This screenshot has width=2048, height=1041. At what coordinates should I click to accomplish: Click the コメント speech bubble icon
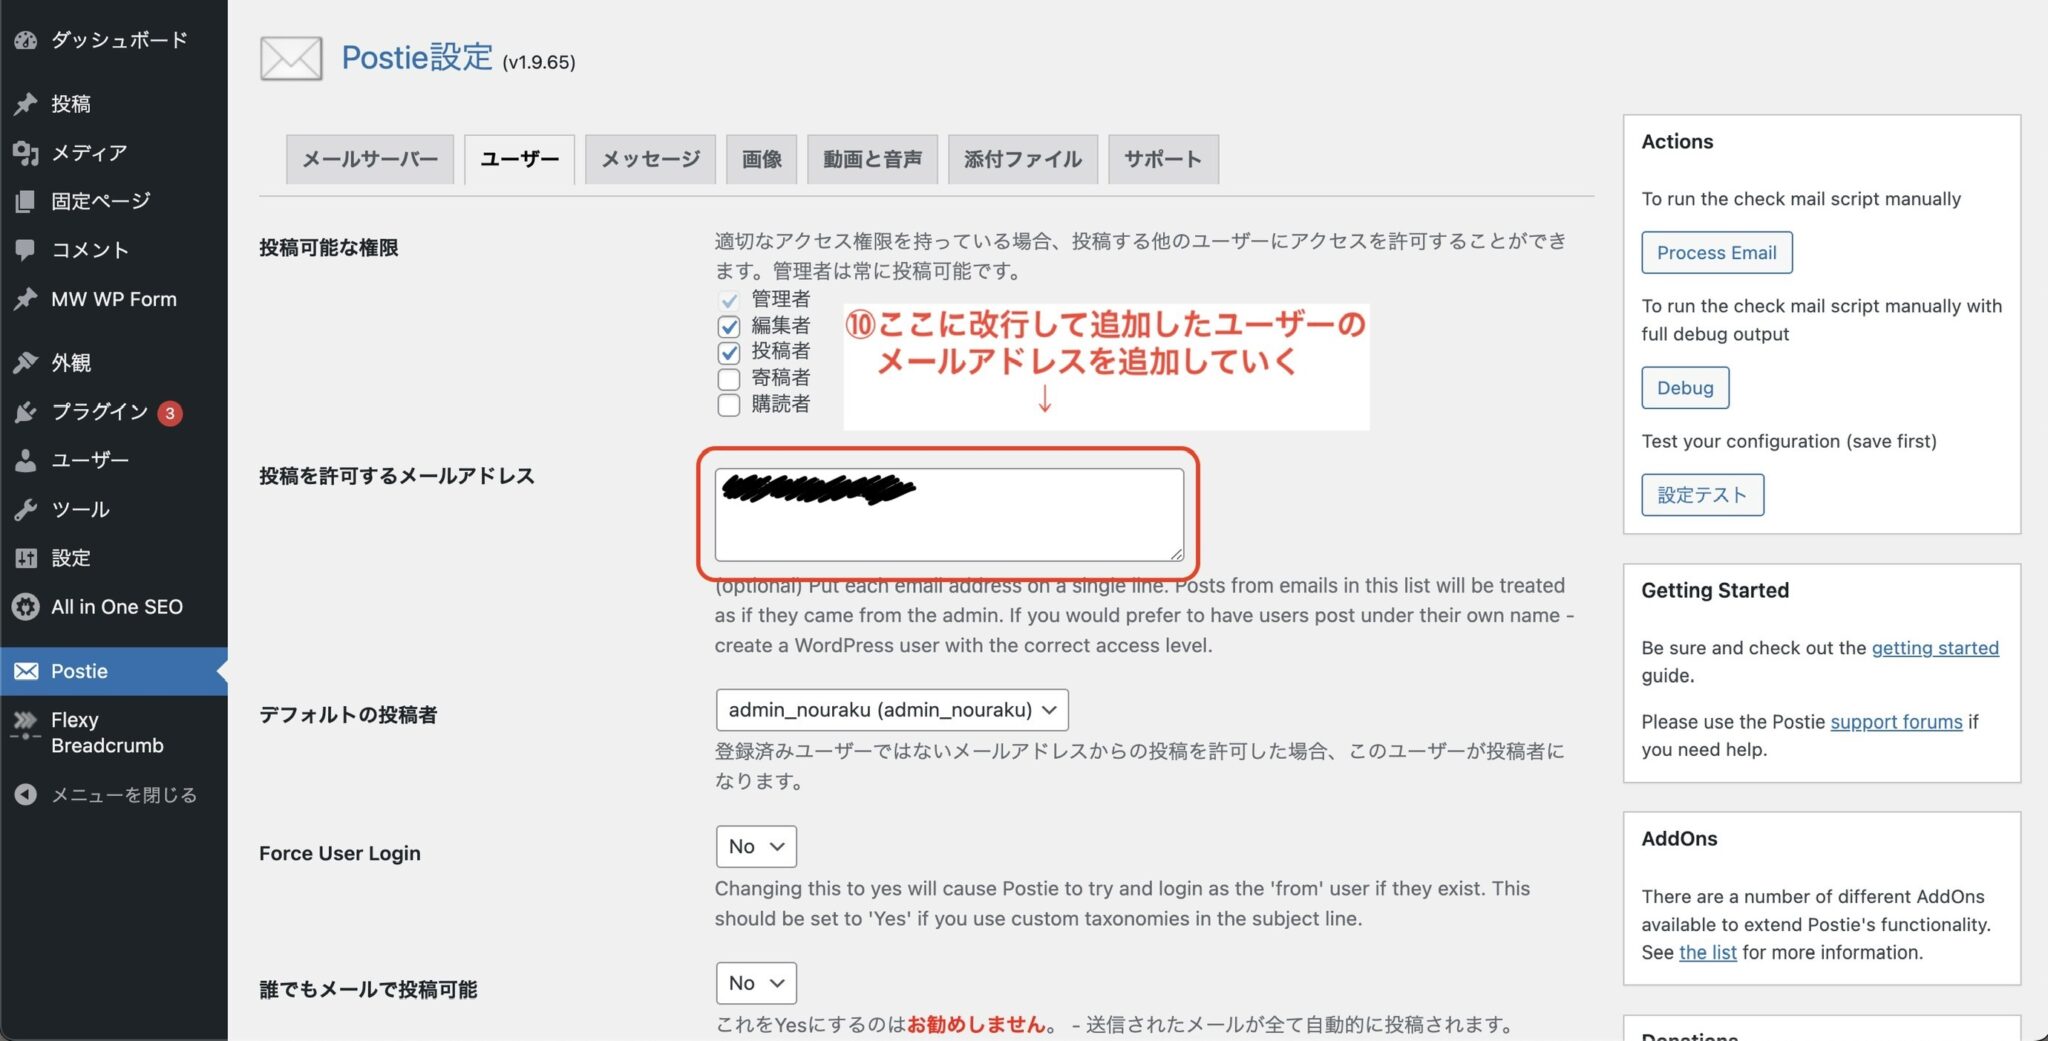(25, 249)
